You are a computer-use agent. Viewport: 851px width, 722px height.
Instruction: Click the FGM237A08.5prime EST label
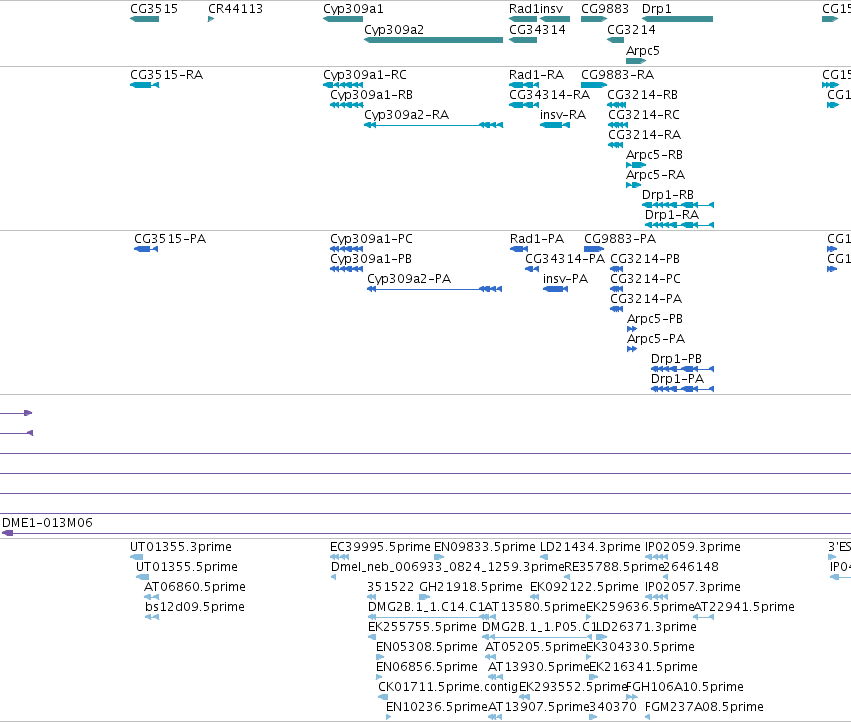[x=704, y=707]
